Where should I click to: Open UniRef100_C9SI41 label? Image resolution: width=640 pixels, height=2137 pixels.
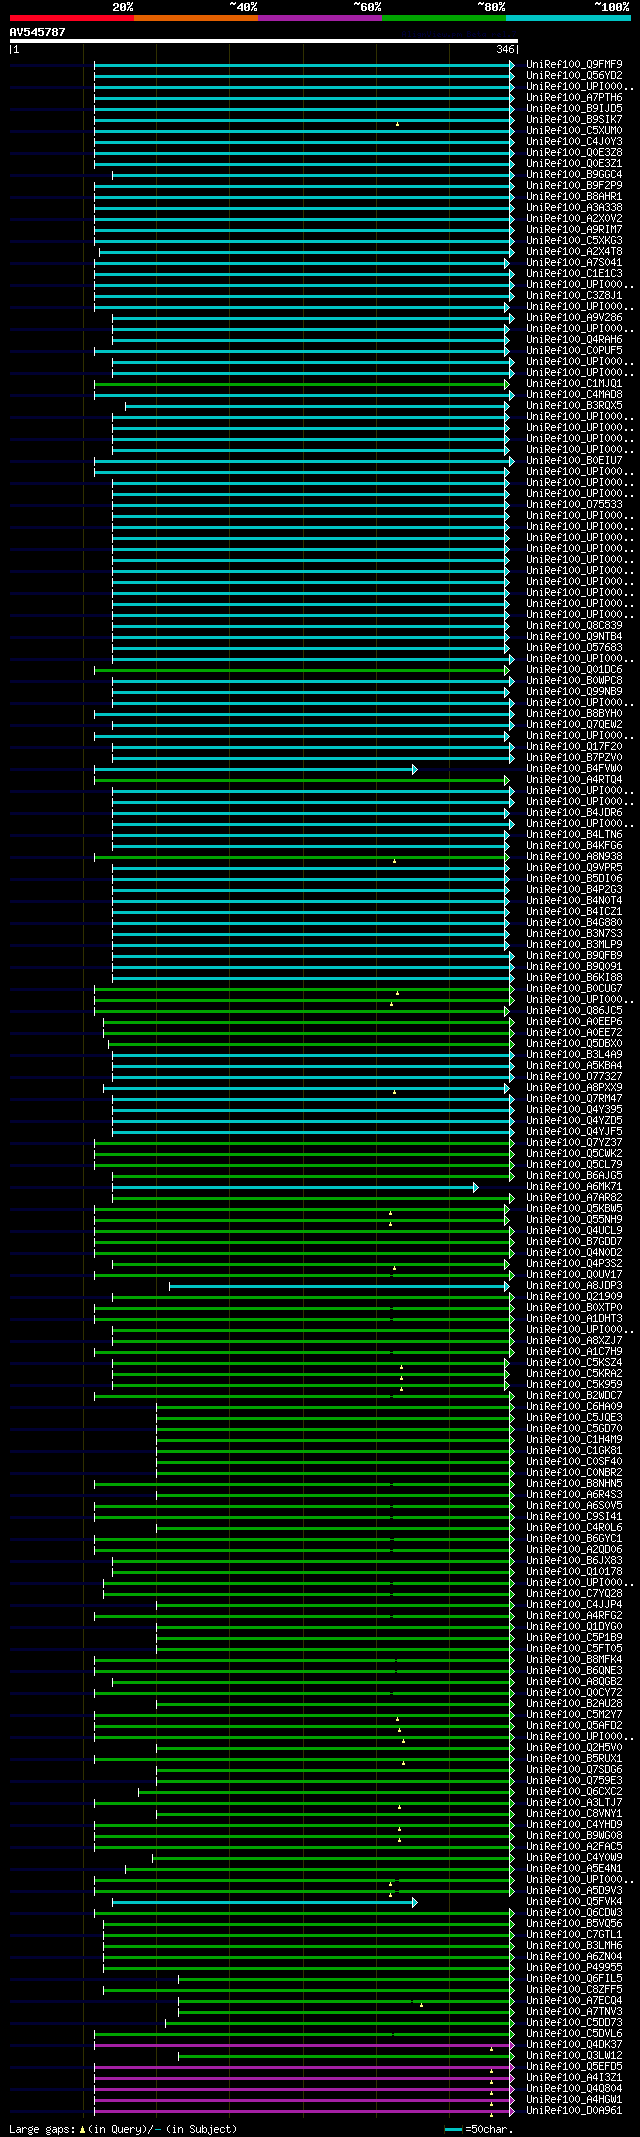pyautogui.click(x=574, y=1516)
